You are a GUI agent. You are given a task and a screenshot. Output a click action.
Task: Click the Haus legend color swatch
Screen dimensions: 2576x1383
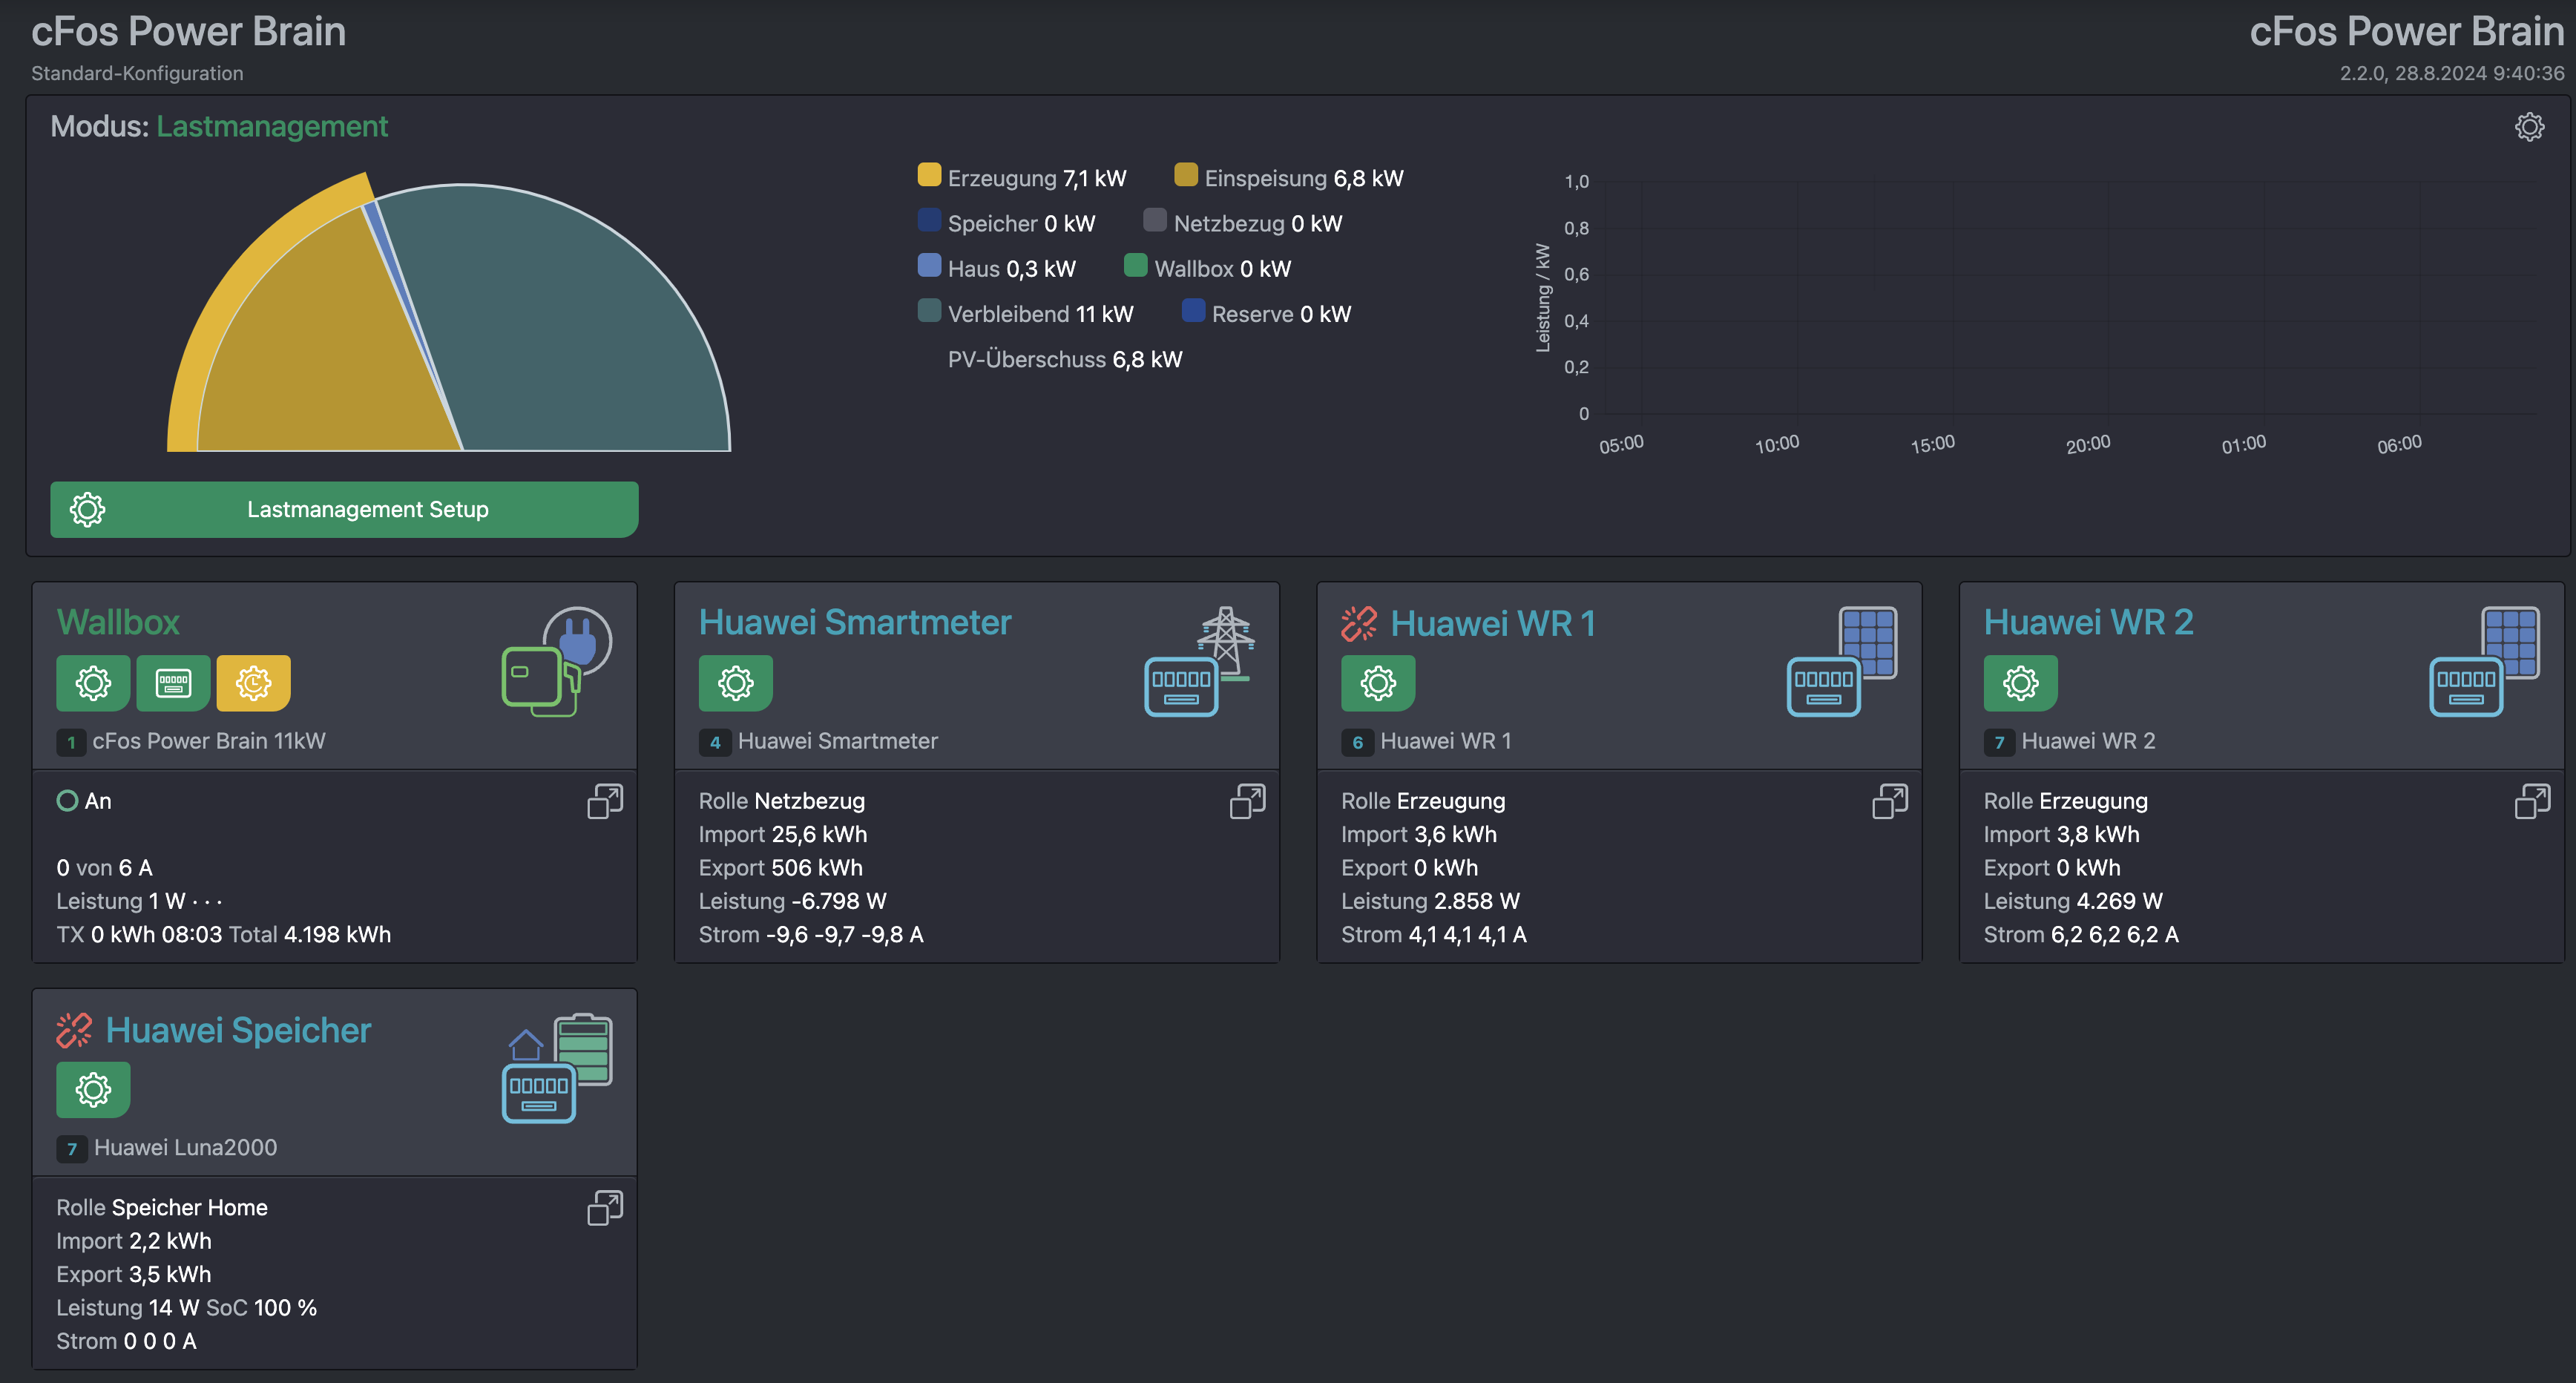coord(929,265)
